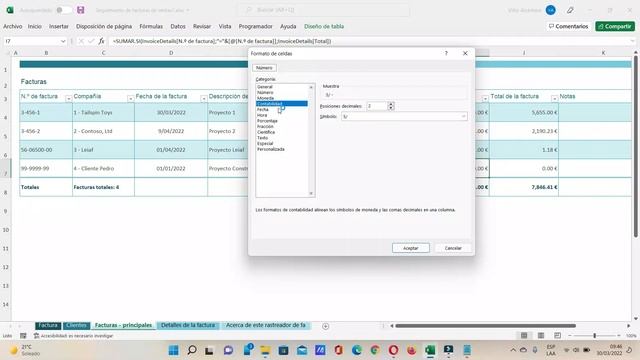Click the green Compartir button
The width and height of the screenshot is (640, 360).
click(x=615, y=26)
